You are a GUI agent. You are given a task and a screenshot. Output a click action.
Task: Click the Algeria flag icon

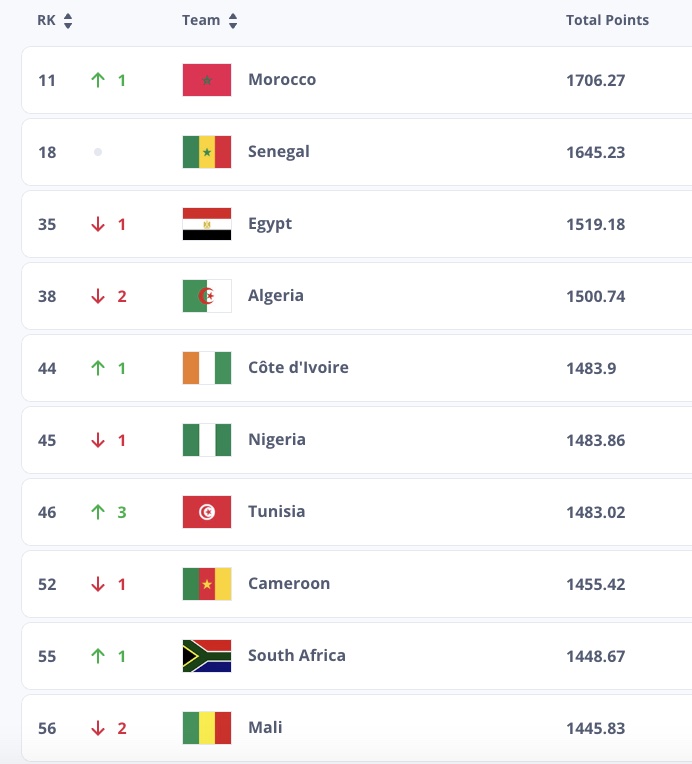207,296
